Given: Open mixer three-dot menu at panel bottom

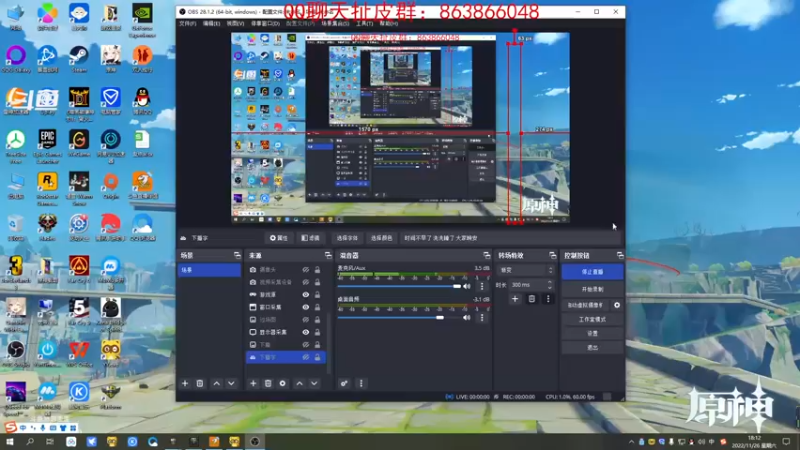Looking at the screenshot, I should point(361,383).
